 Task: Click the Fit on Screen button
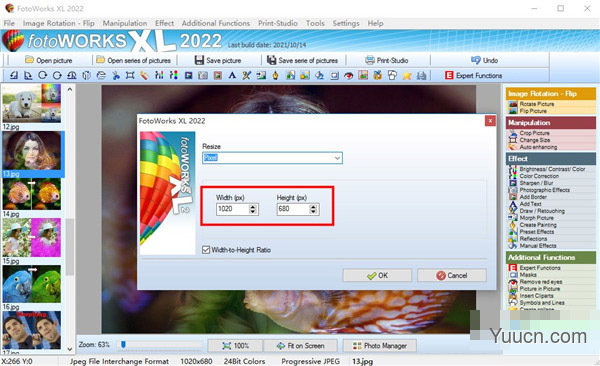pyautogui.click(x=300, y=346)
